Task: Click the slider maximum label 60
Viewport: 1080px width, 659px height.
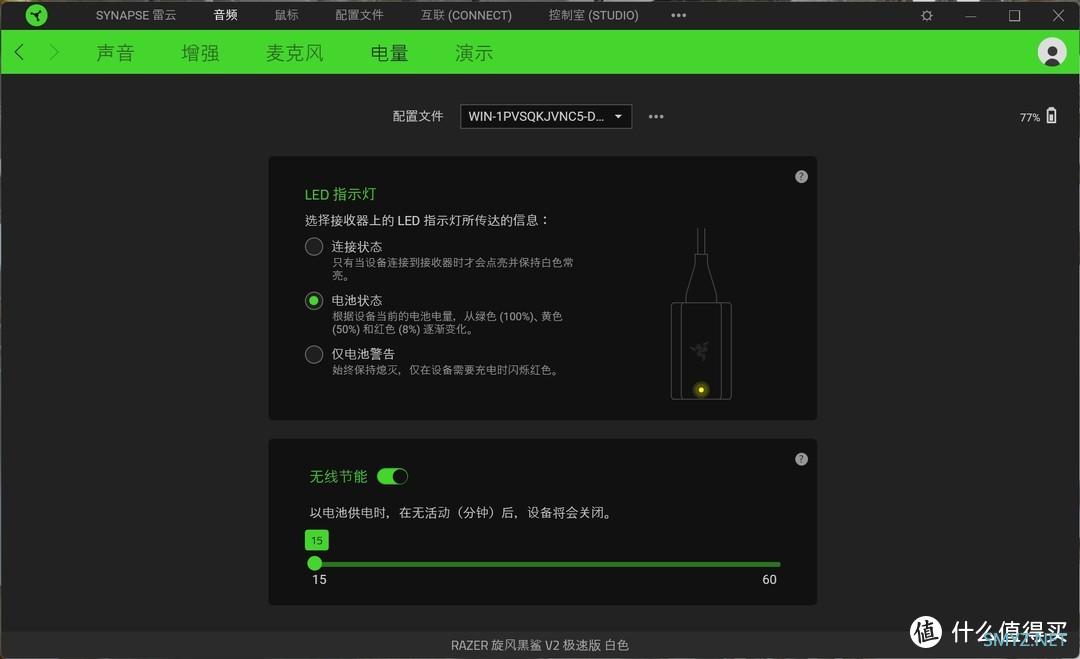Action: [x=769, y=580]
